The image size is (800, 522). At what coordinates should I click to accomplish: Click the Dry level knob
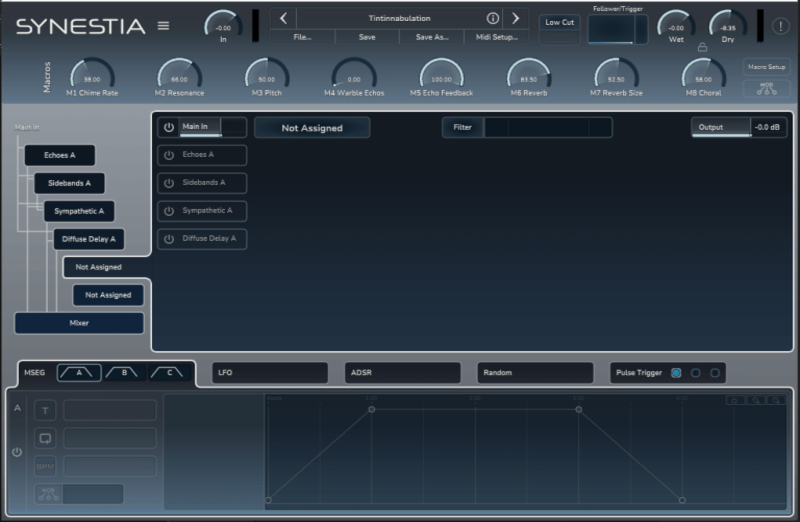[728, 26]
